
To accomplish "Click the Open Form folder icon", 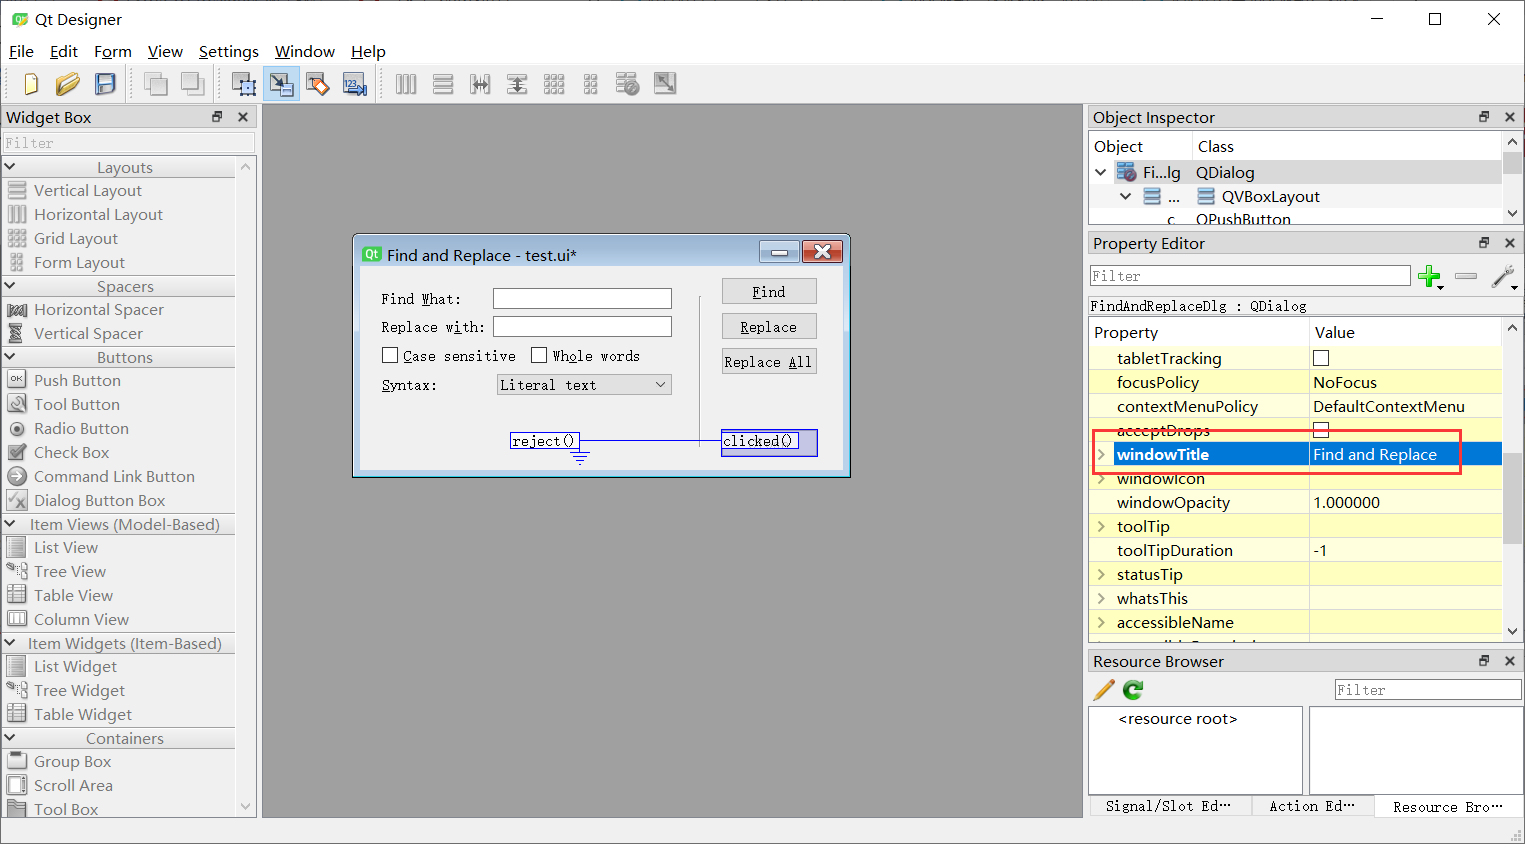I will 68,84.
